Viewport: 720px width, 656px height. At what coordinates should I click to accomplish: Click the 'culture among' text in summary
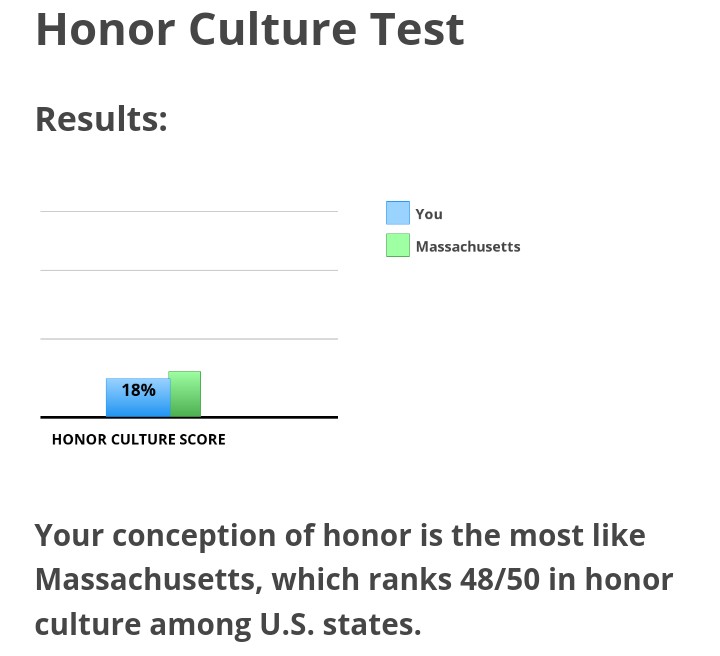[x=143, y=625]
